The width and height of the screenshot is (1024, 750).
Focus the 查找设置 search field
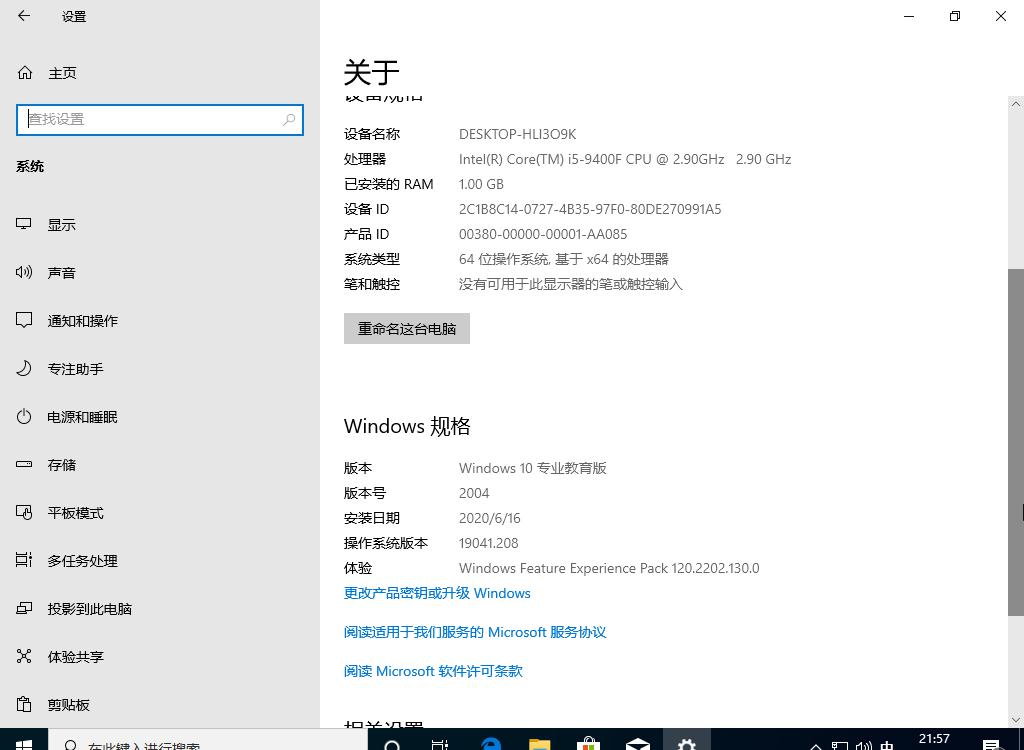tap(160, 120)
